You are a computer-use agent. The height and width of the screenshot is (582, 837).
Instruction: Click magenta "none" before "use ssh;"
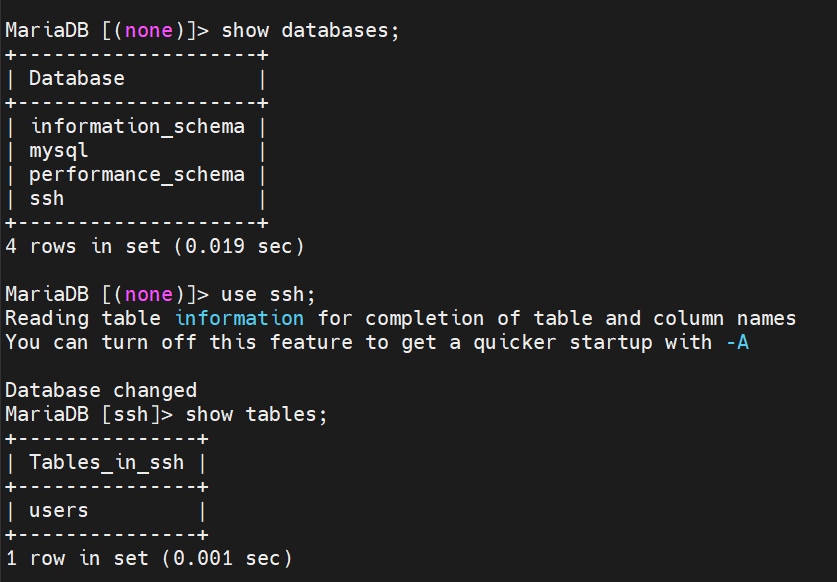[x=149, y=294]
